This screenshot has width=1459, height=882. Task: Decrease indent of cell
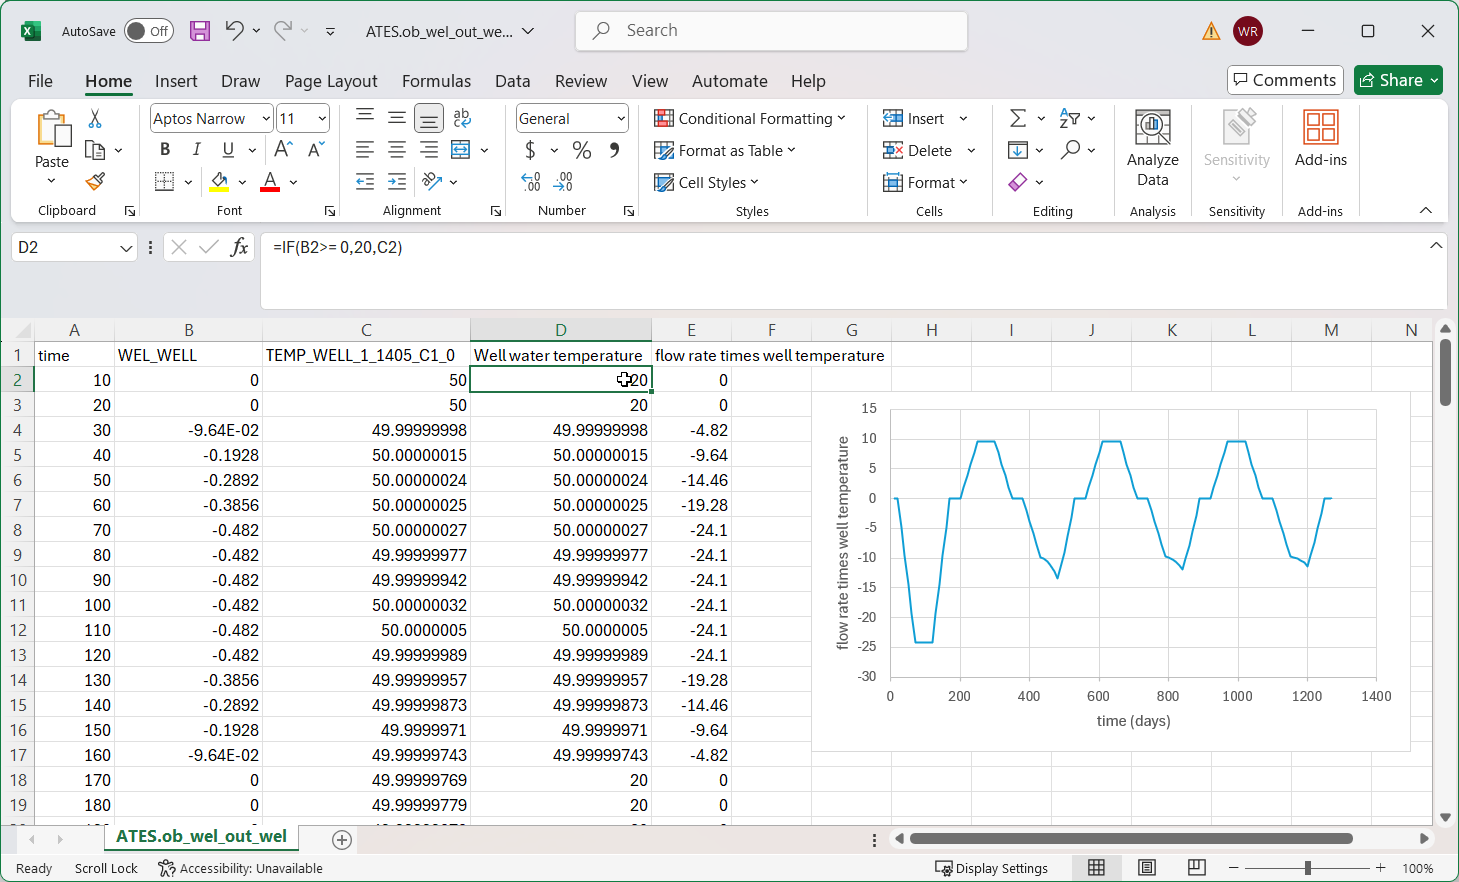click(x=365, y=182)
